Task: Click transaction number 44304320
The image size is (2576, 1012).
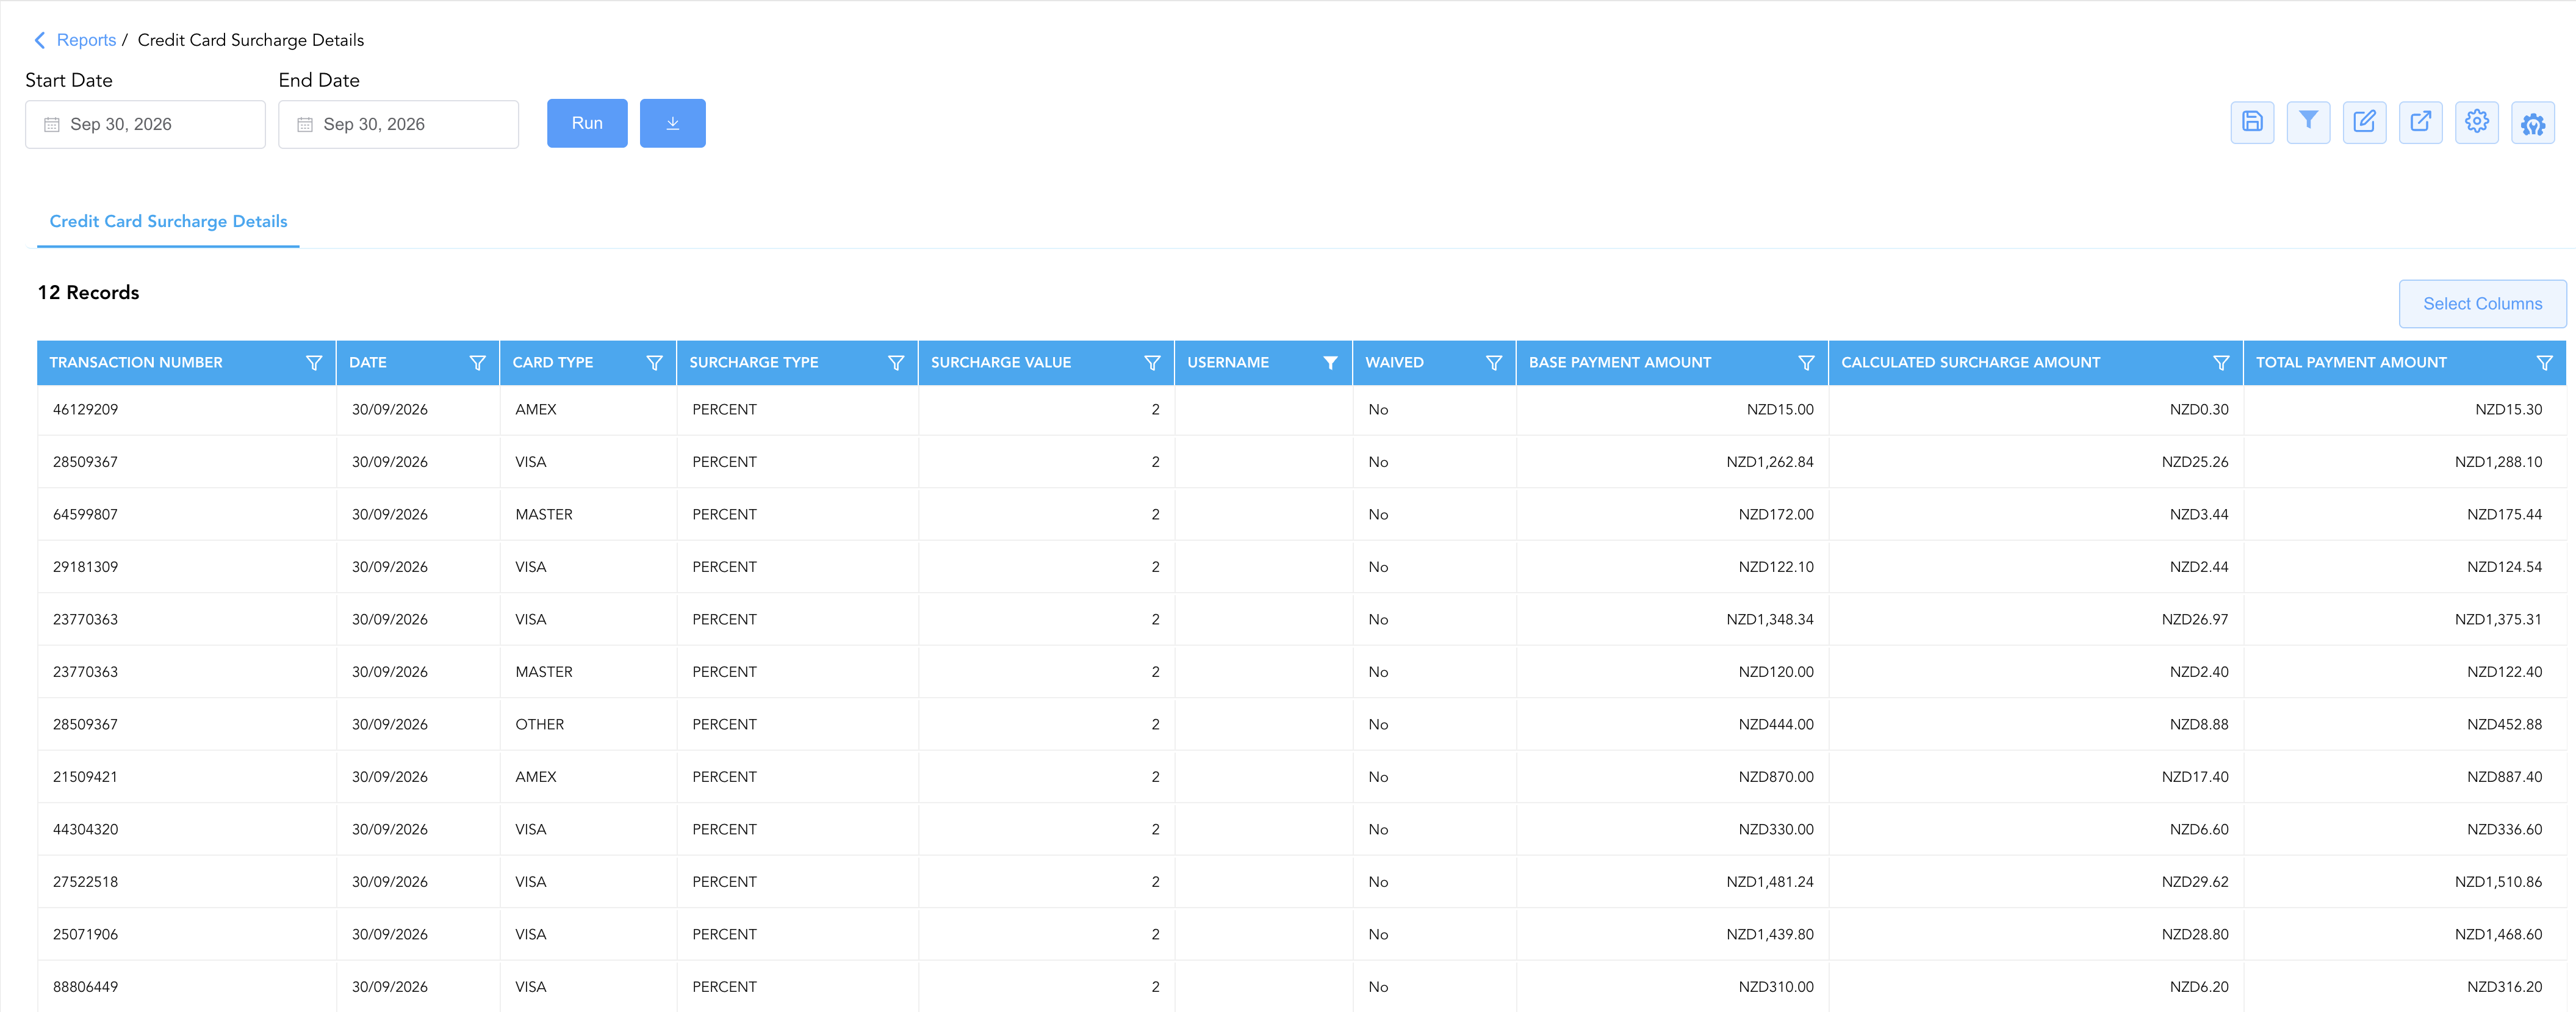Action: click(85, 829)
